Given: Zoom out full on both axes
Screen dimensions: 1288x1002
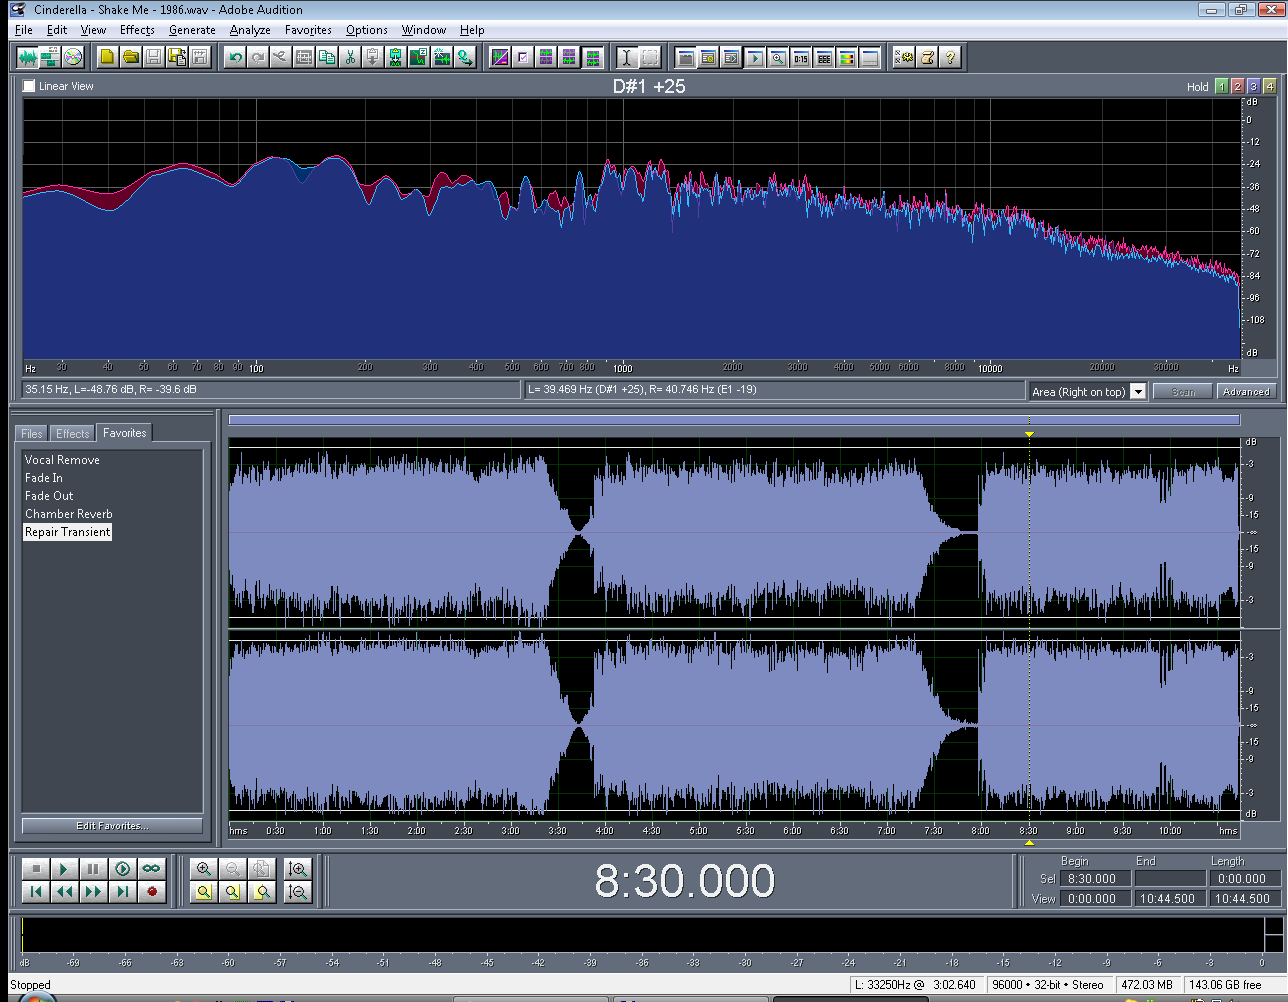Looking at the screenshot, I should (x=262, y=869).
